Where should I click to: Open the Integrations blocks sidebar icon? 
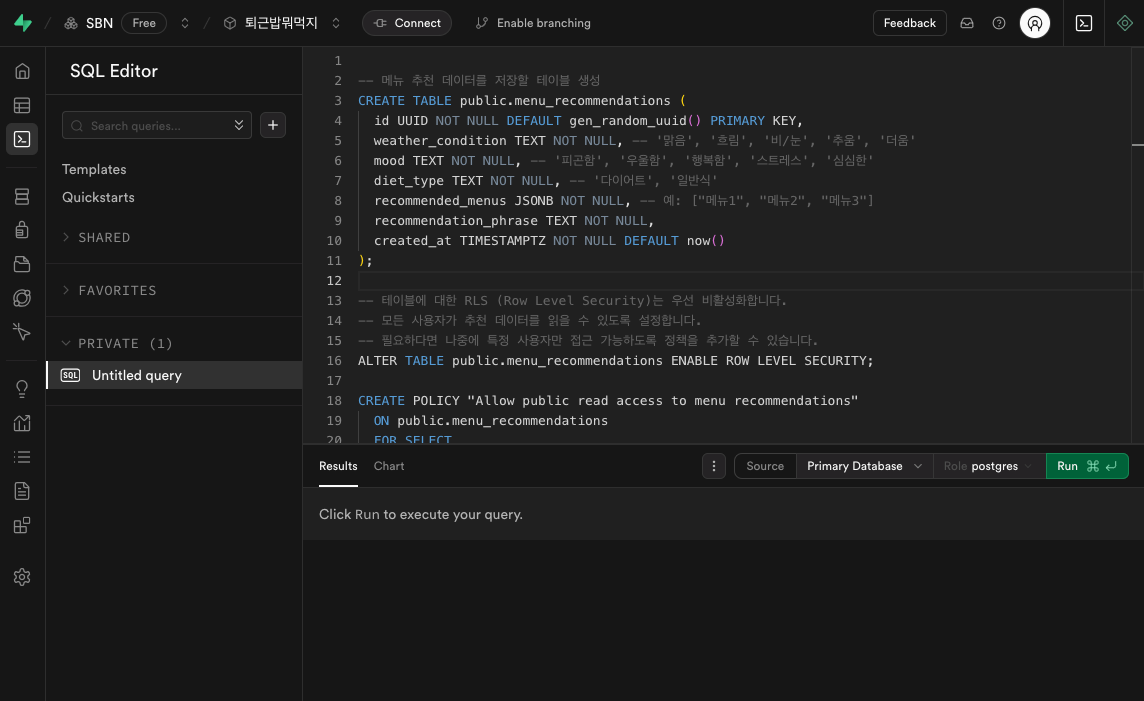click(22, 525)
